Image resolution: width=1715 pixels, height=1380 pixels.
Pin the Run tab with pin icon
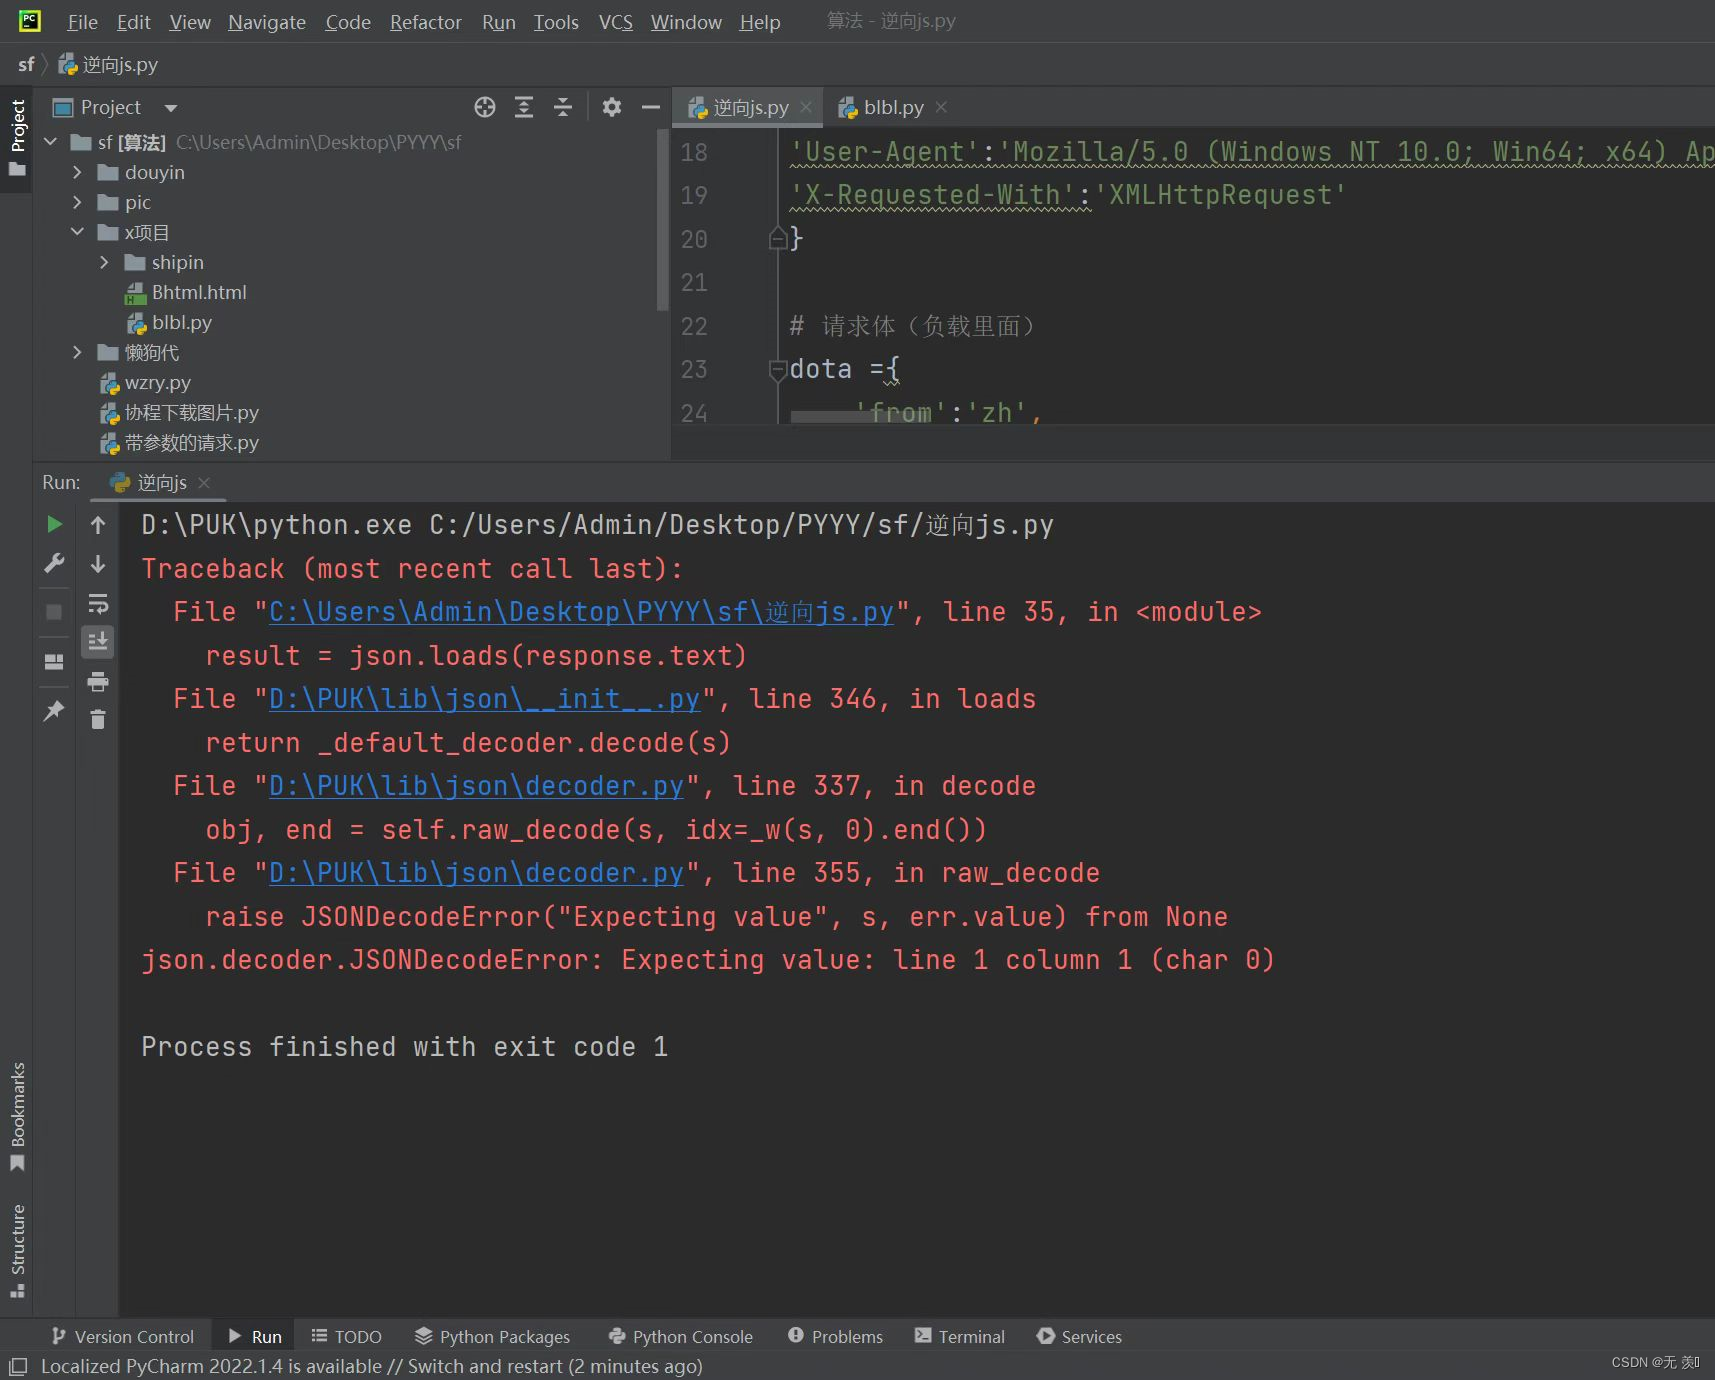[x=54, y=711]
